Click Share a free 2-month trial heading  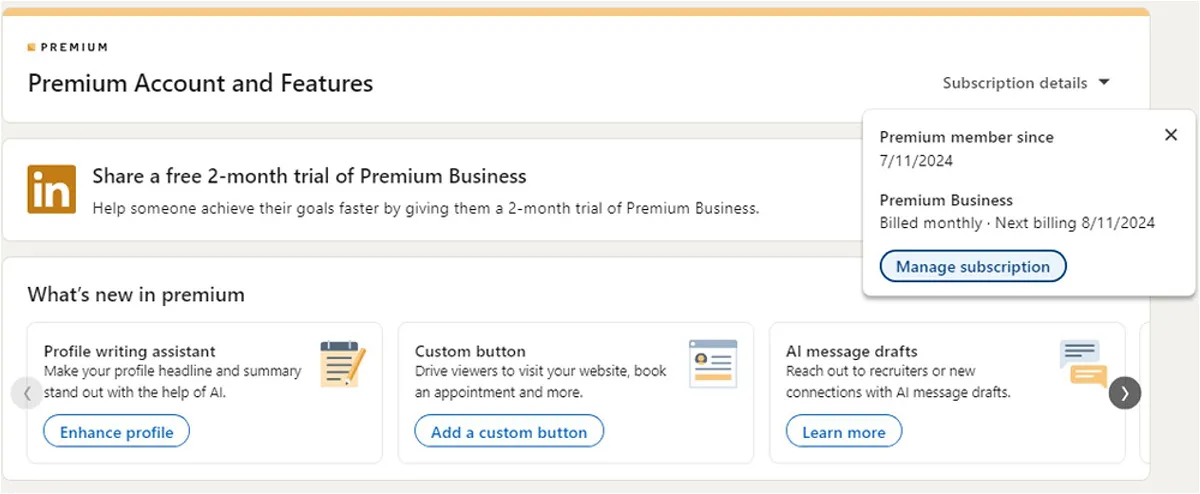309,177
